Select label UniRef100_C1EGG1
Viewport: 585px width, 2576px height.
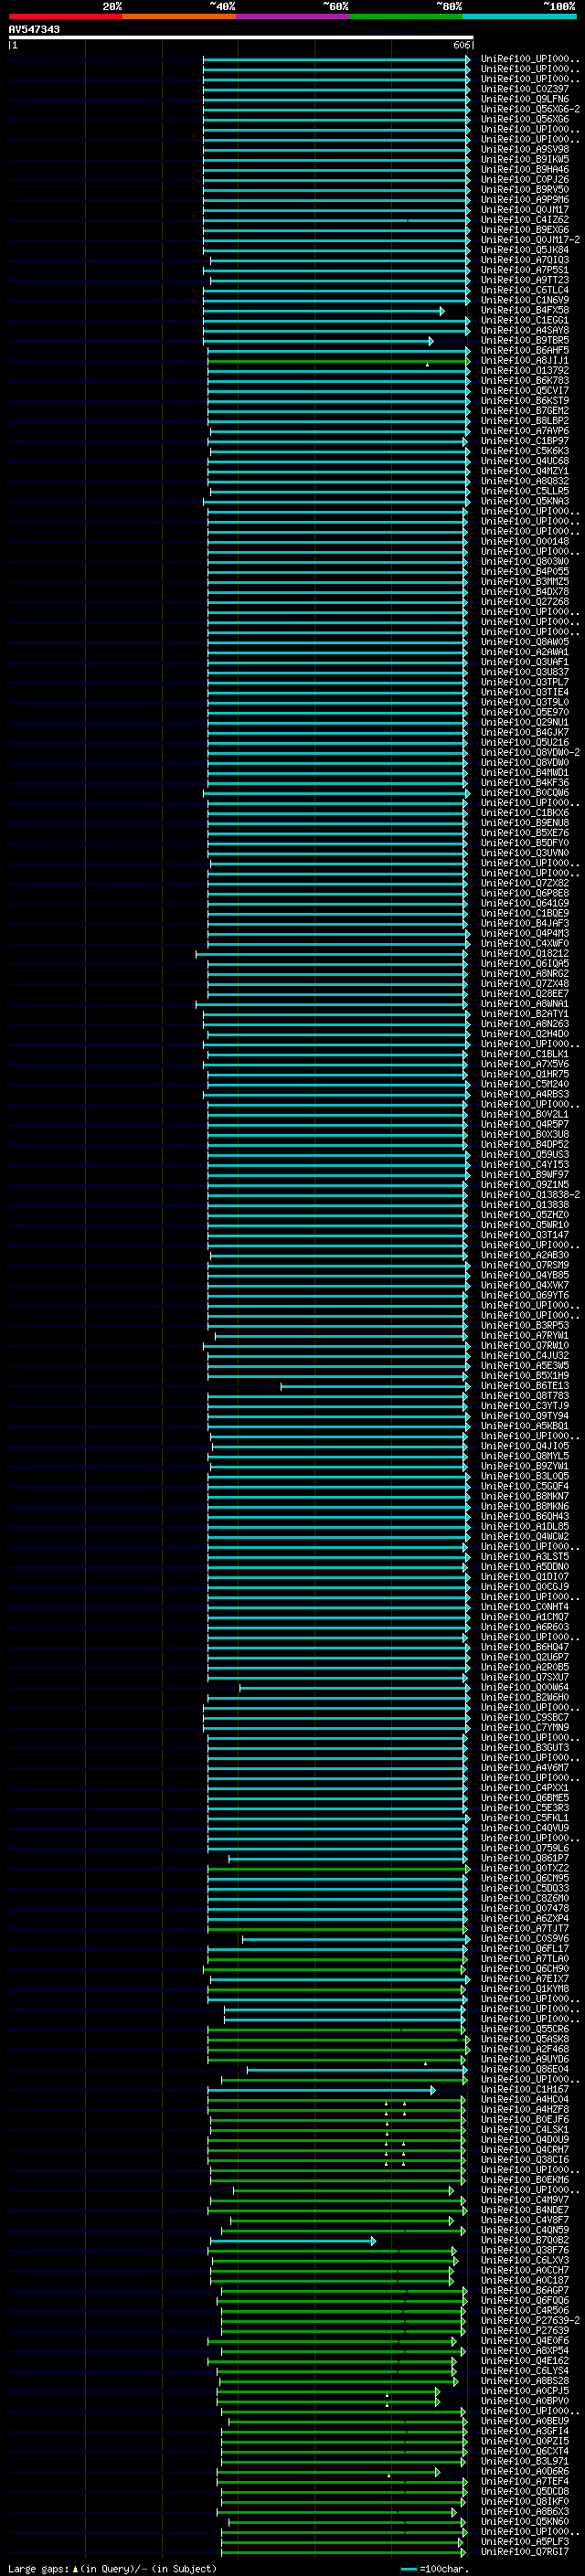(525, 320)
